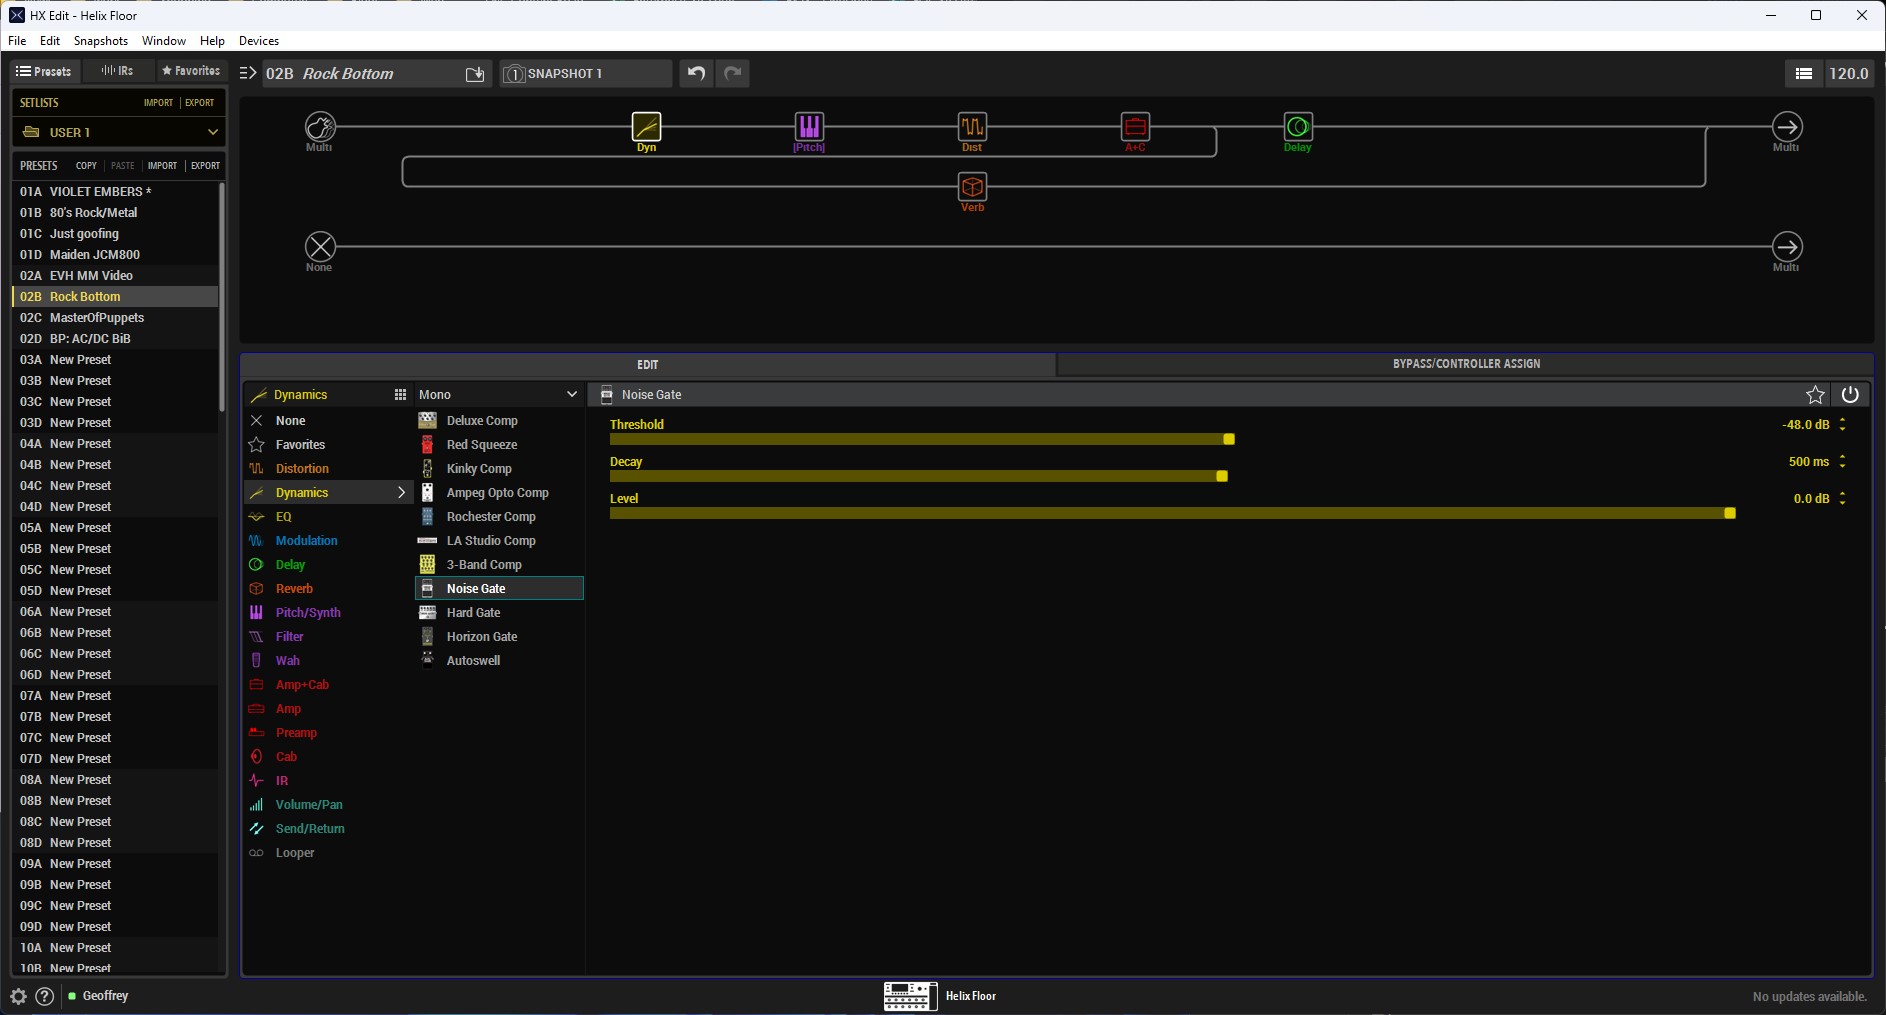Click the EXPORT setlists link
1886x1015 pixels.
click(200, 102)
